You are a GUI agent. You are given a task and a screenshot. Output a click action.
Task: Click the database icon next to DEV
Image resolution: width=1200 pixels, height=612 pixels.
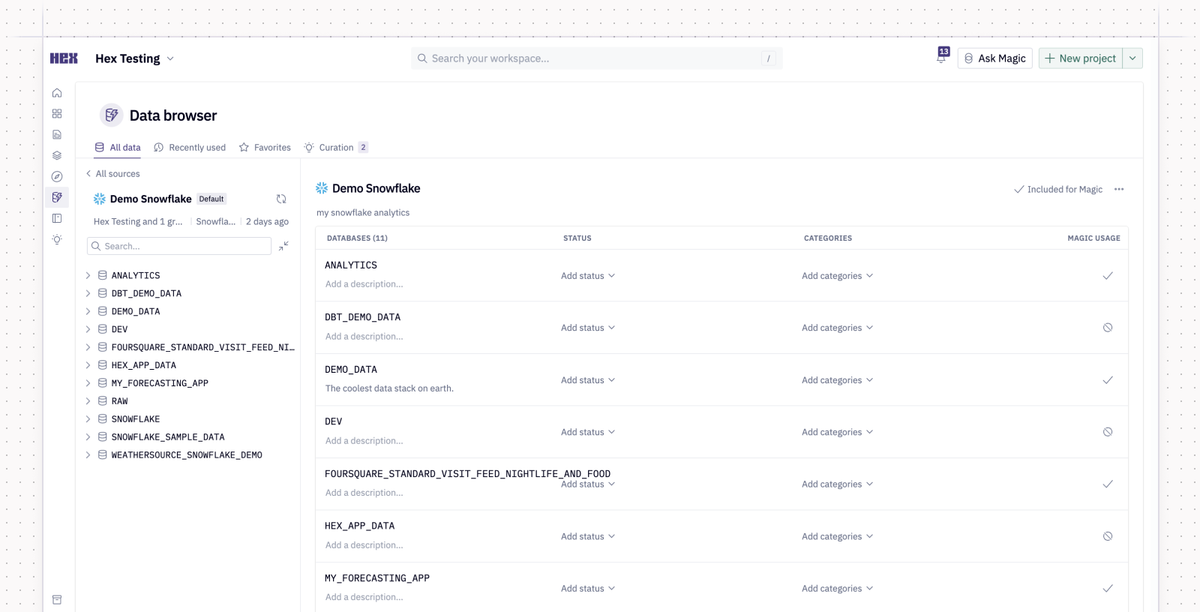pos(102,329)
